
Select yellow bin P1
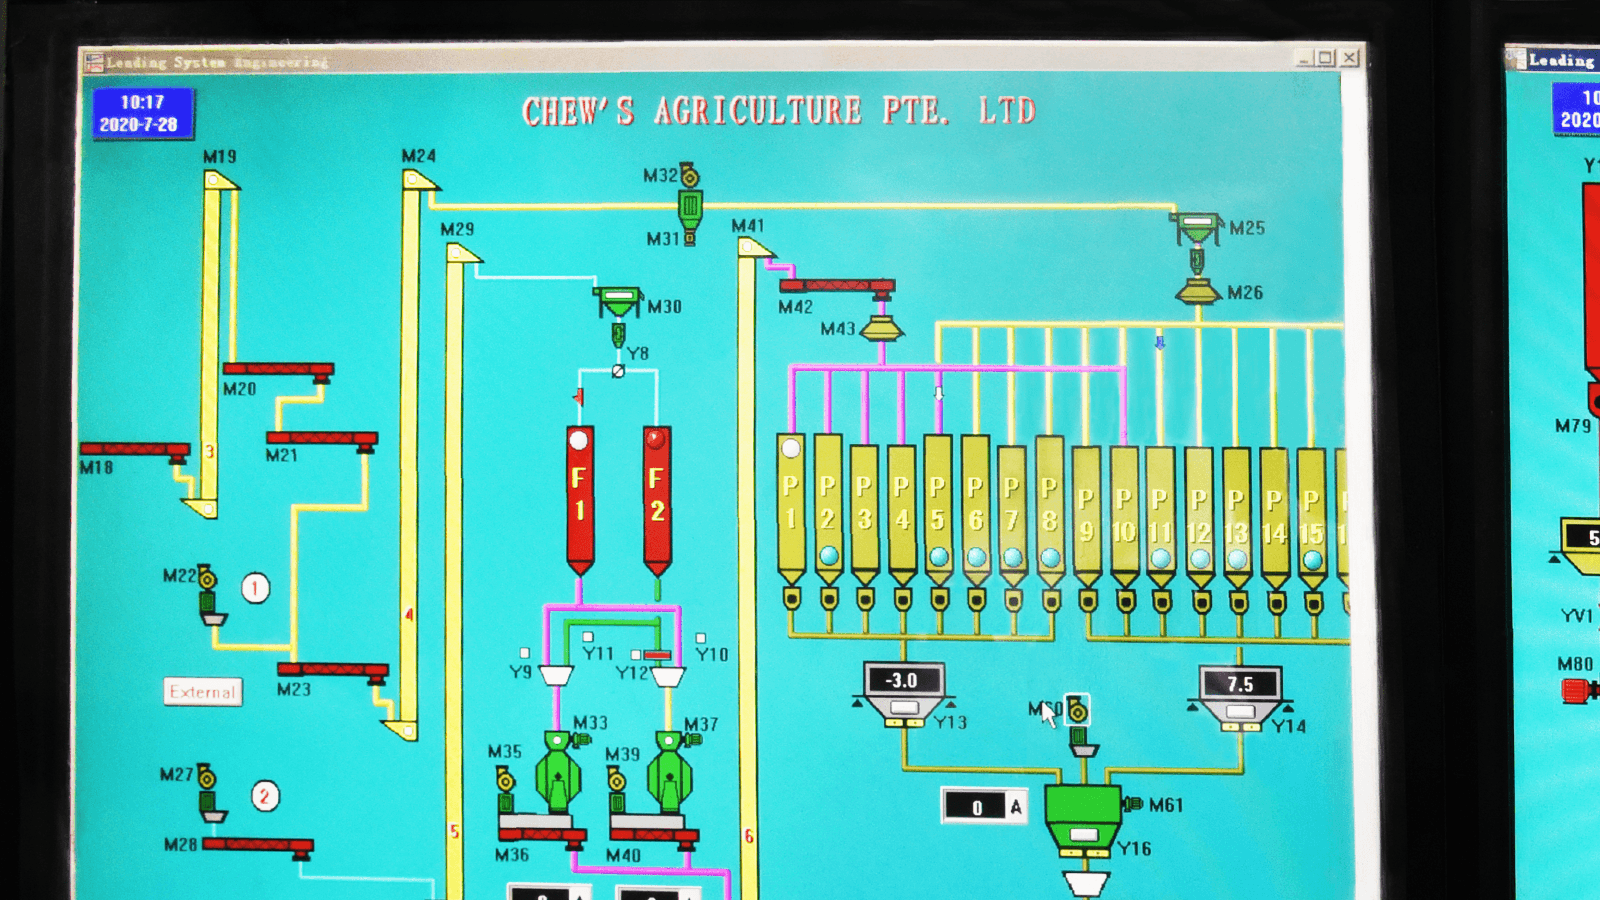pyautogui.click(x=791, y=508)
